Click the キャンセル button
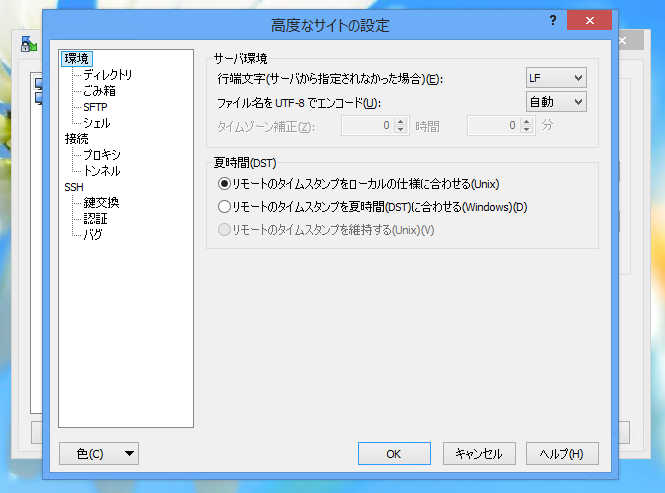665x493 pixels. tap(479, 454)
